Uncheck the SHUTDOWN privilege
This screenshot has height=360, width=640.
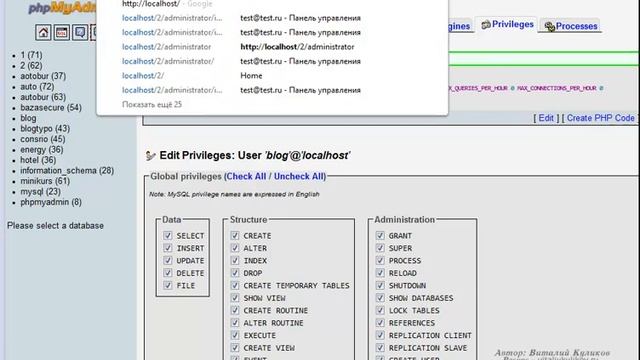point(380,285)
